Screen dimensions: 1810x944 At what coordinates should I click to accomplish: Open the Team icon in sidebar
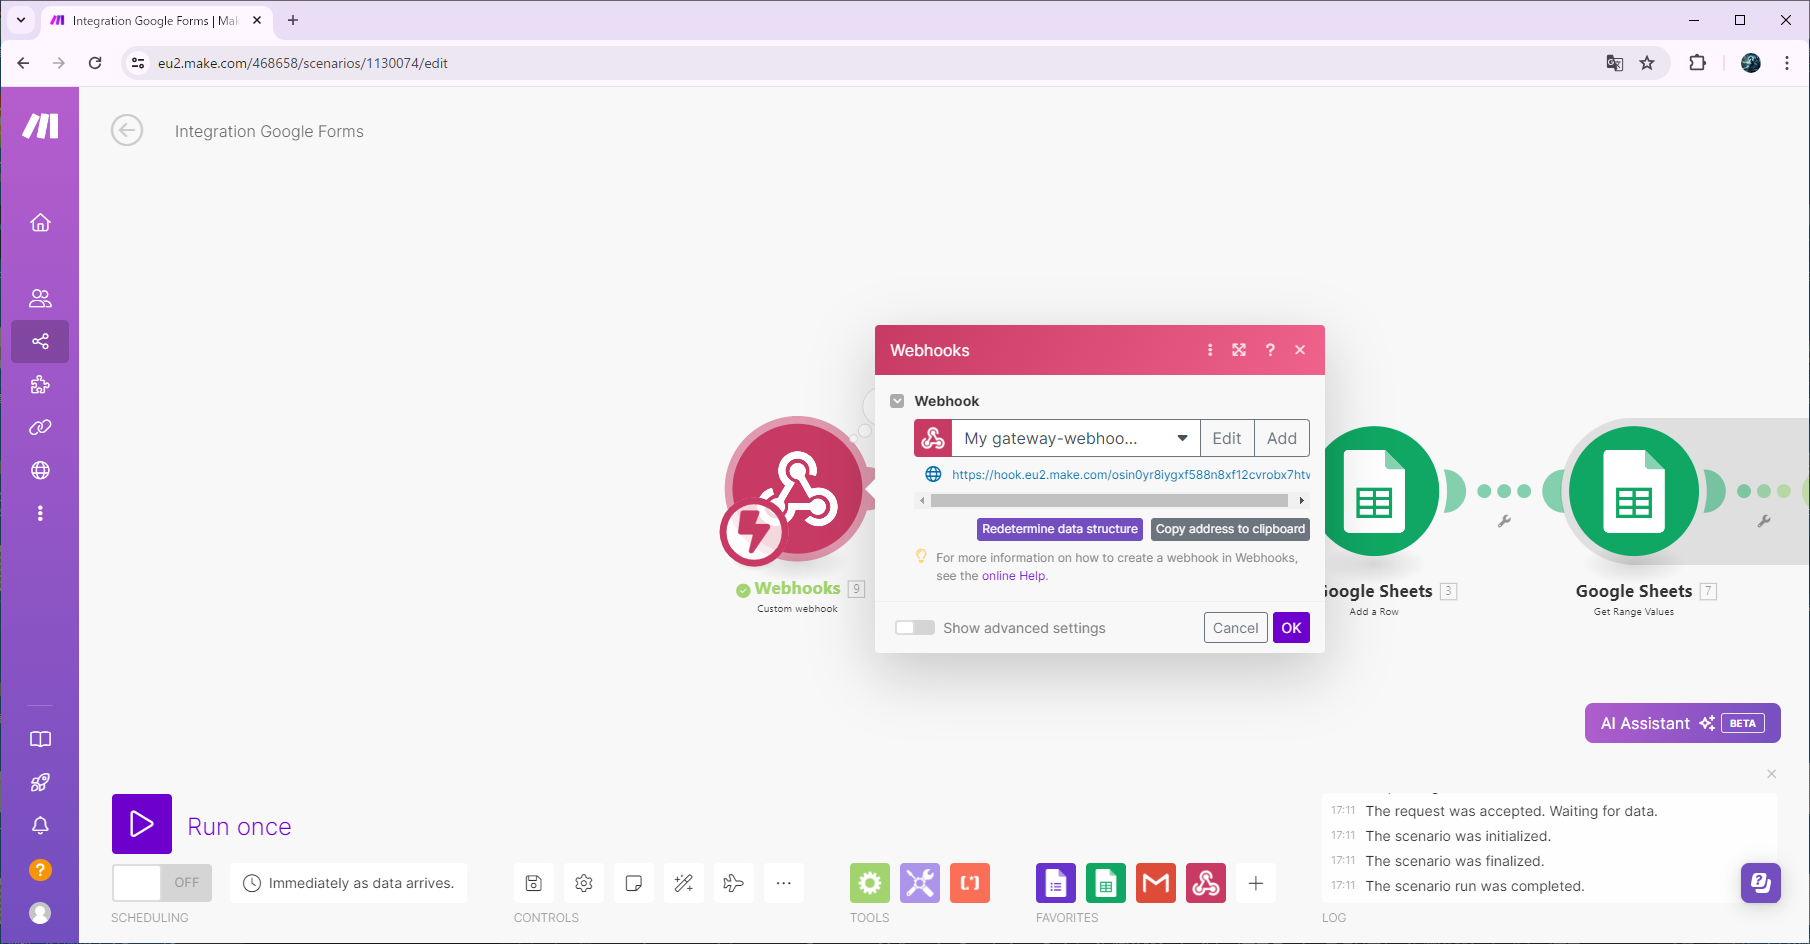(40, 298)
